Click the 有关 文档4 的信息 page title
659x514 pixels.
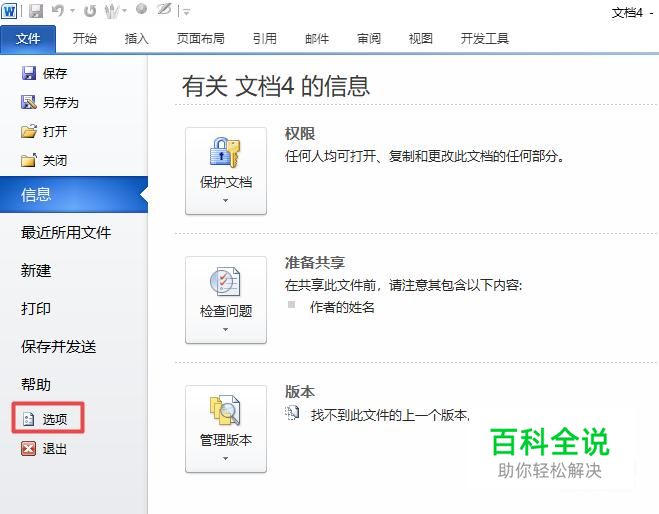click(276, 86)
